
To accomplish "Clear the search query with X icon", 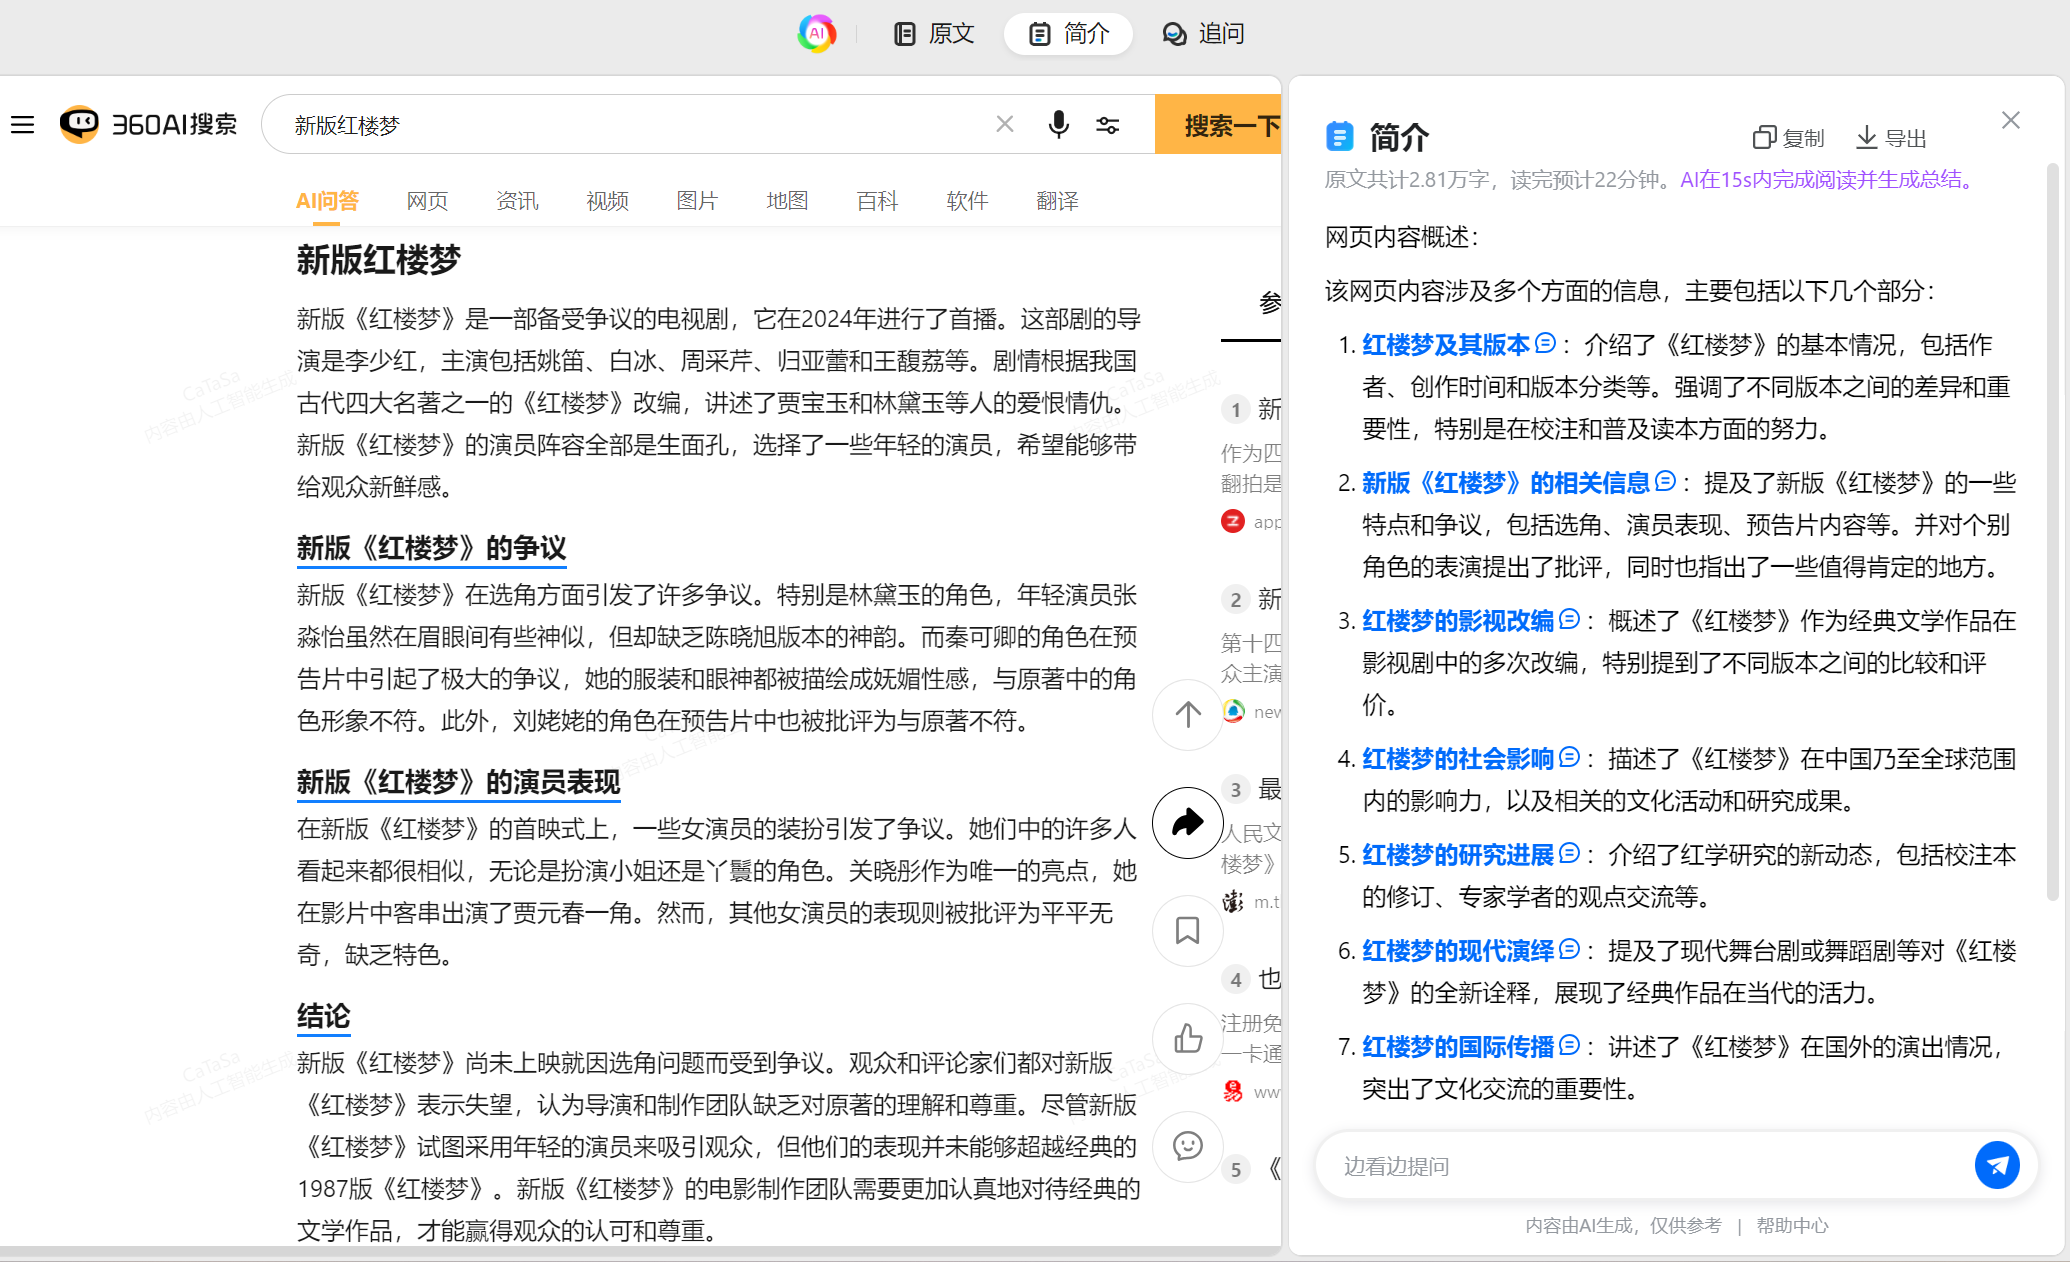I will (1005, 124).
